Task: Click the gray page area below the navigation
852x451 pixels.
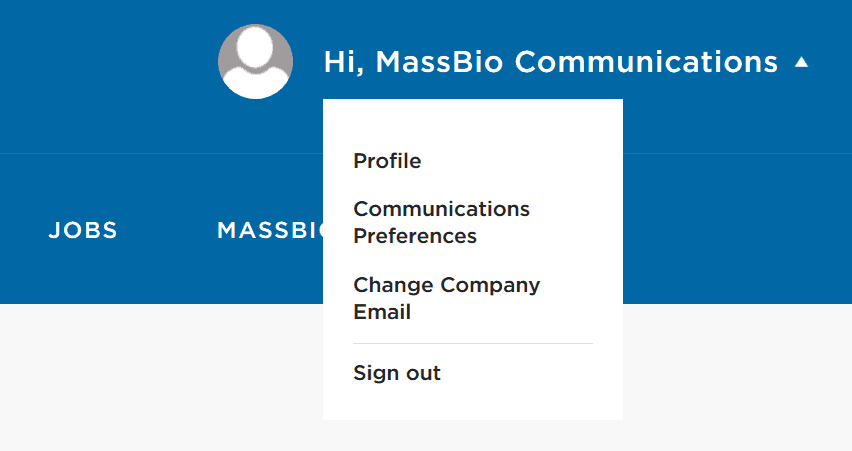Action: click(x=161, y=377)
